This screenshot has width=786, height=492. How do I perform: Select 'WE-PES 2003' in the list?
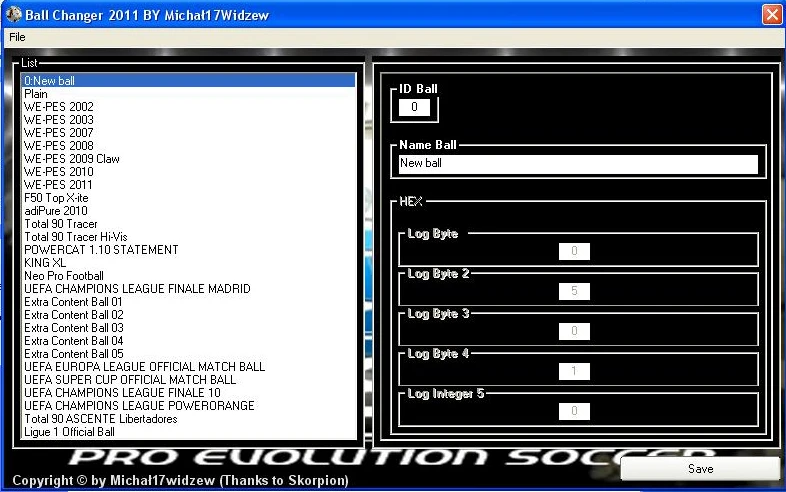coord(188,120)
